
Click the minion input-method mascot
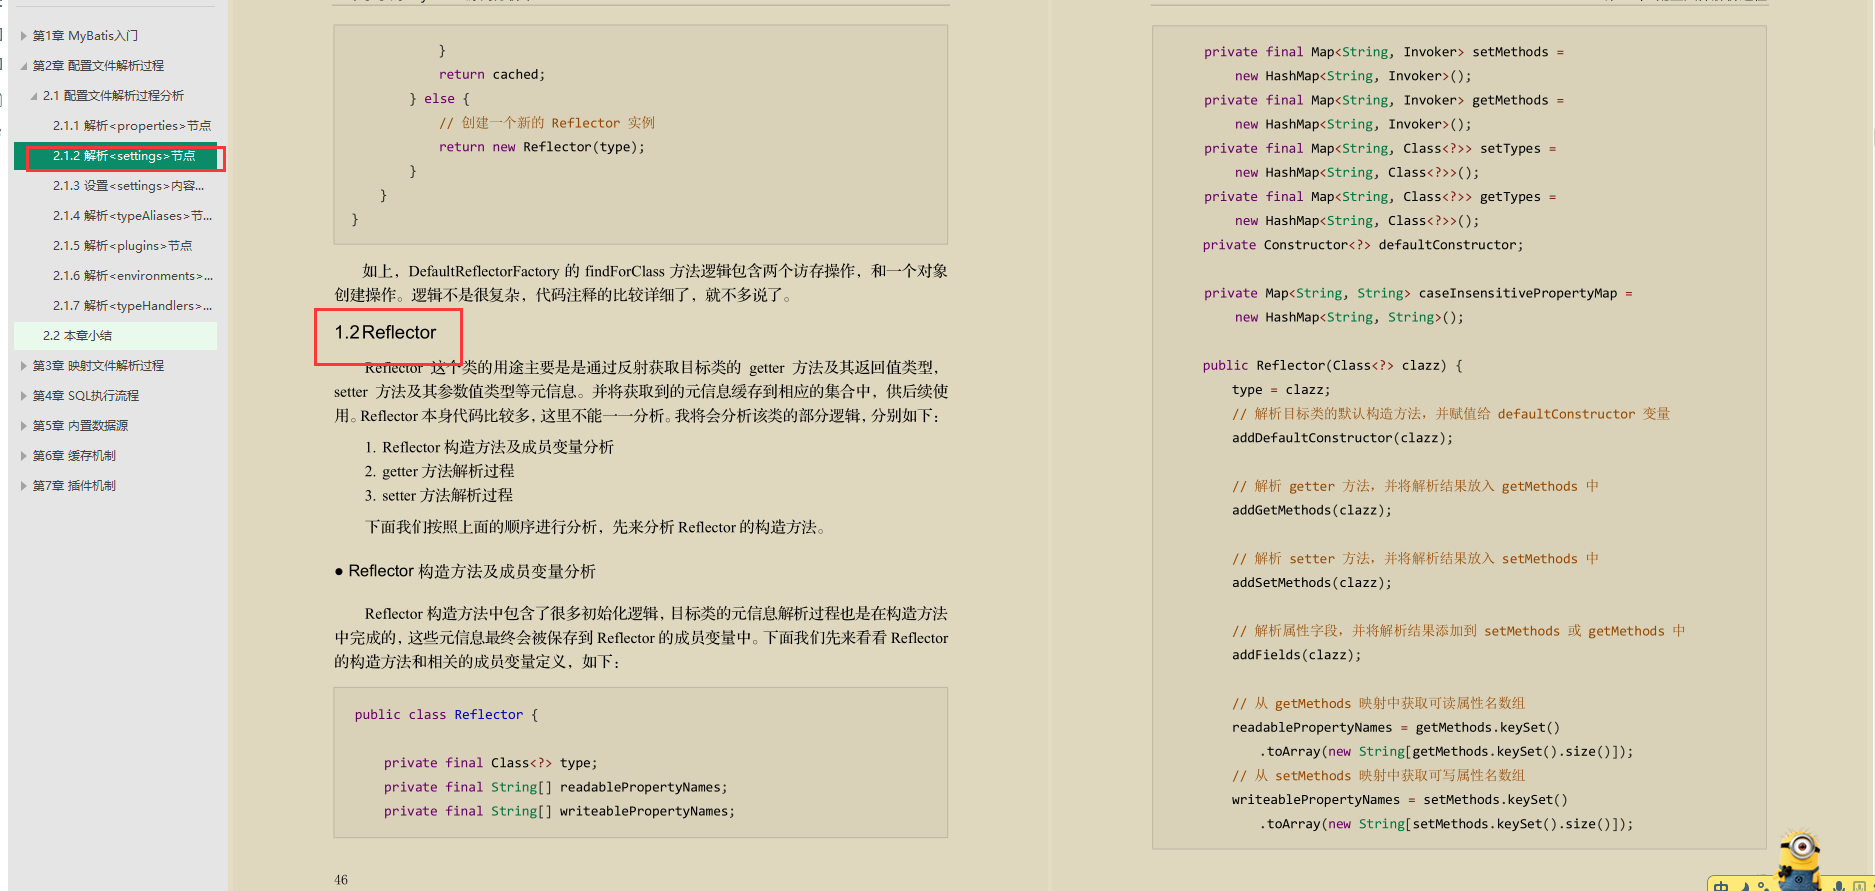(x=1799, y=861)
